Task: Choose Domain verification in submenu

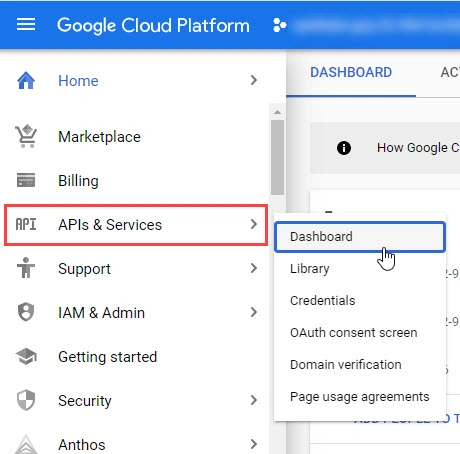Action: tap(360, 365)
